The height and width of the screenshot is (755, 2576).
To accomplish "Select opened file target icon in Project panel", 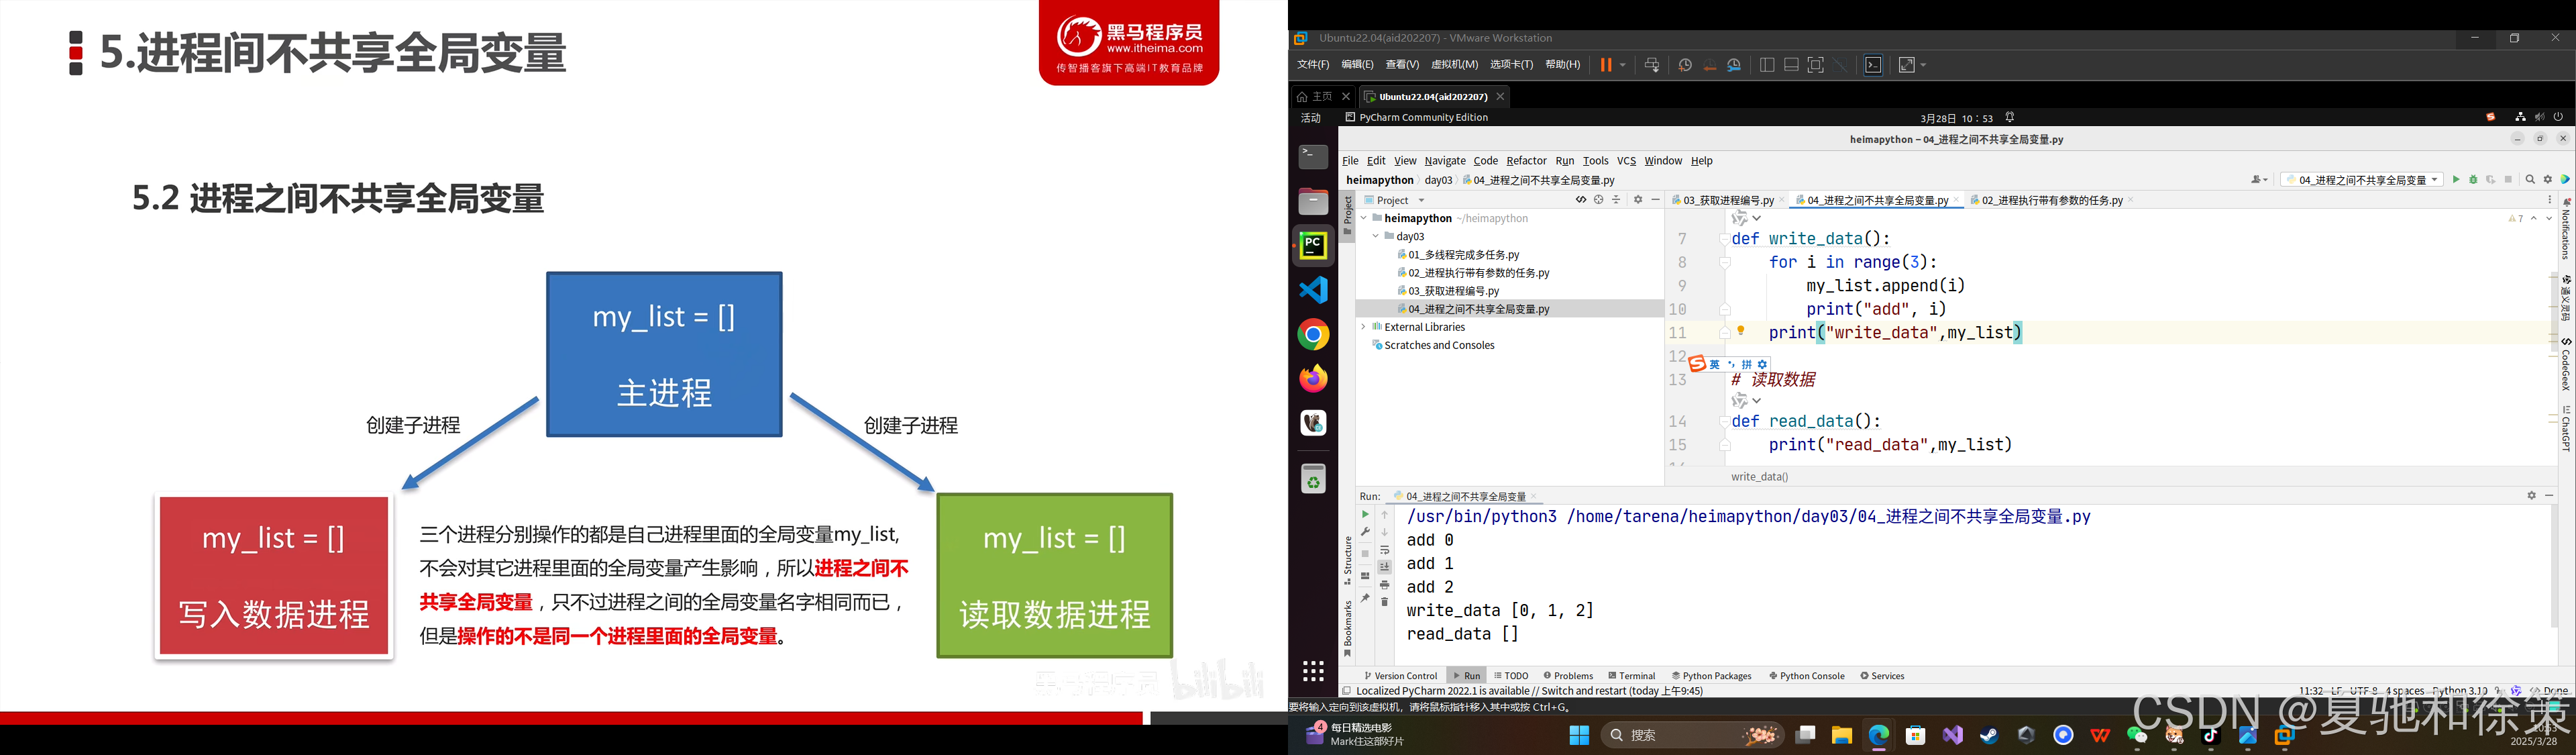I will [1598, 200].
